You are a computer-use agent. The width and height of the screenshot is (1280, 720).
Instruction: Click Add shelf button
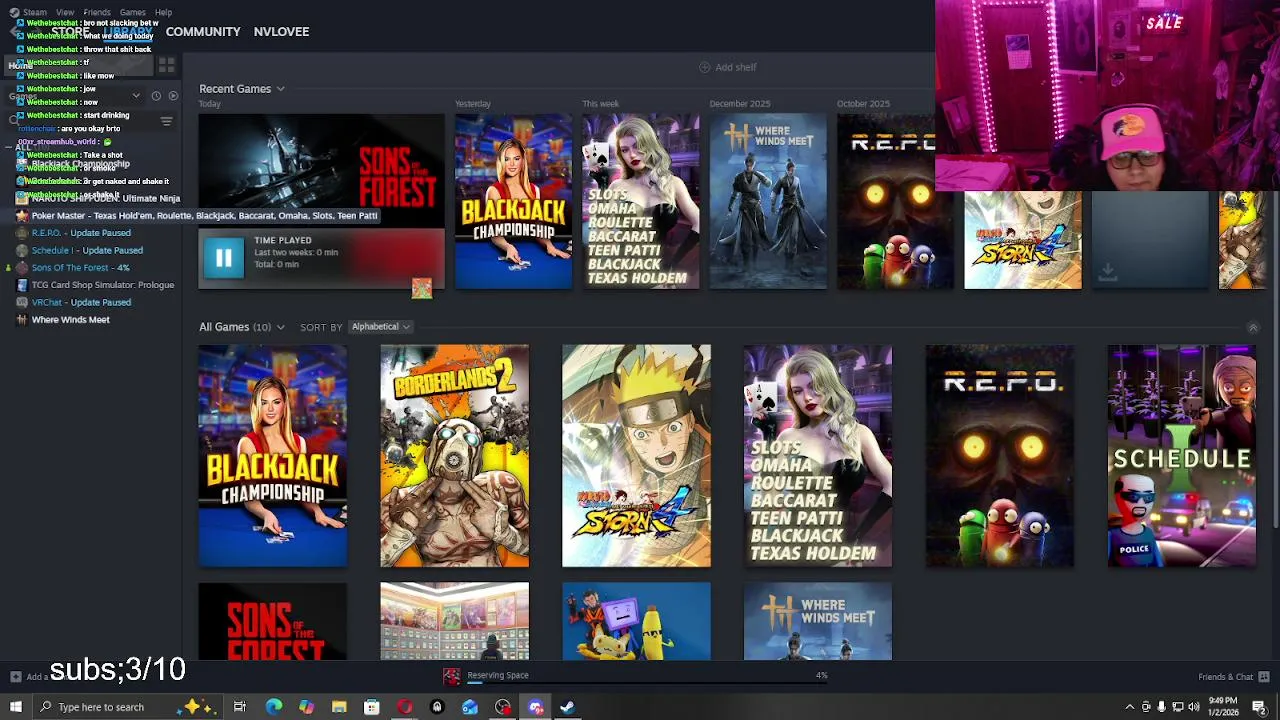(x=728, y=67)
